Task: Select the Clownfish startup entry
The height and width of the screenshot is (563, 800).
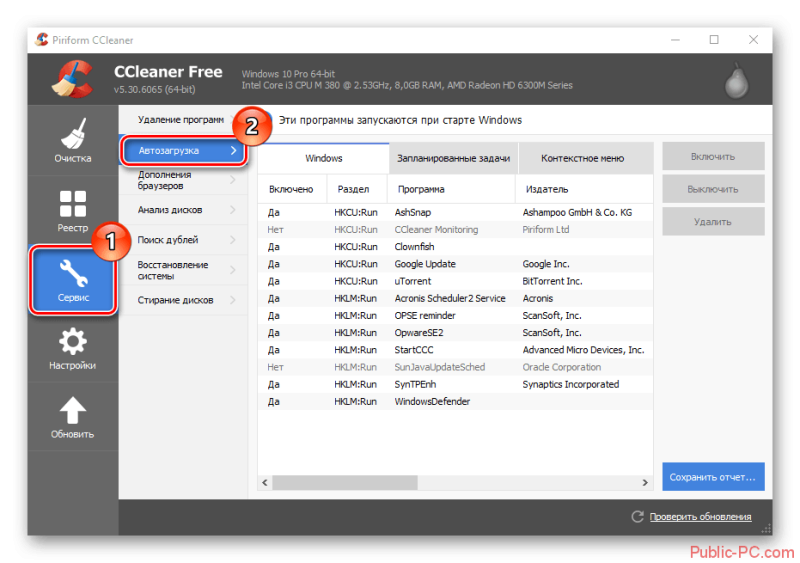Action: [x=456, y=247]
